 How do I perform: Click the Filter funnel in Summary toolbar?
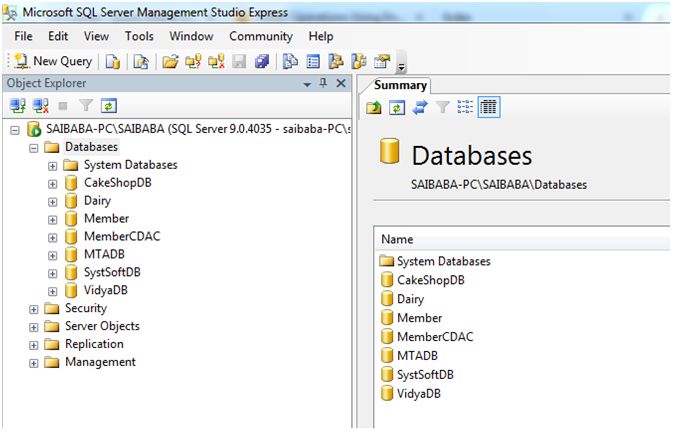(443, 106)
